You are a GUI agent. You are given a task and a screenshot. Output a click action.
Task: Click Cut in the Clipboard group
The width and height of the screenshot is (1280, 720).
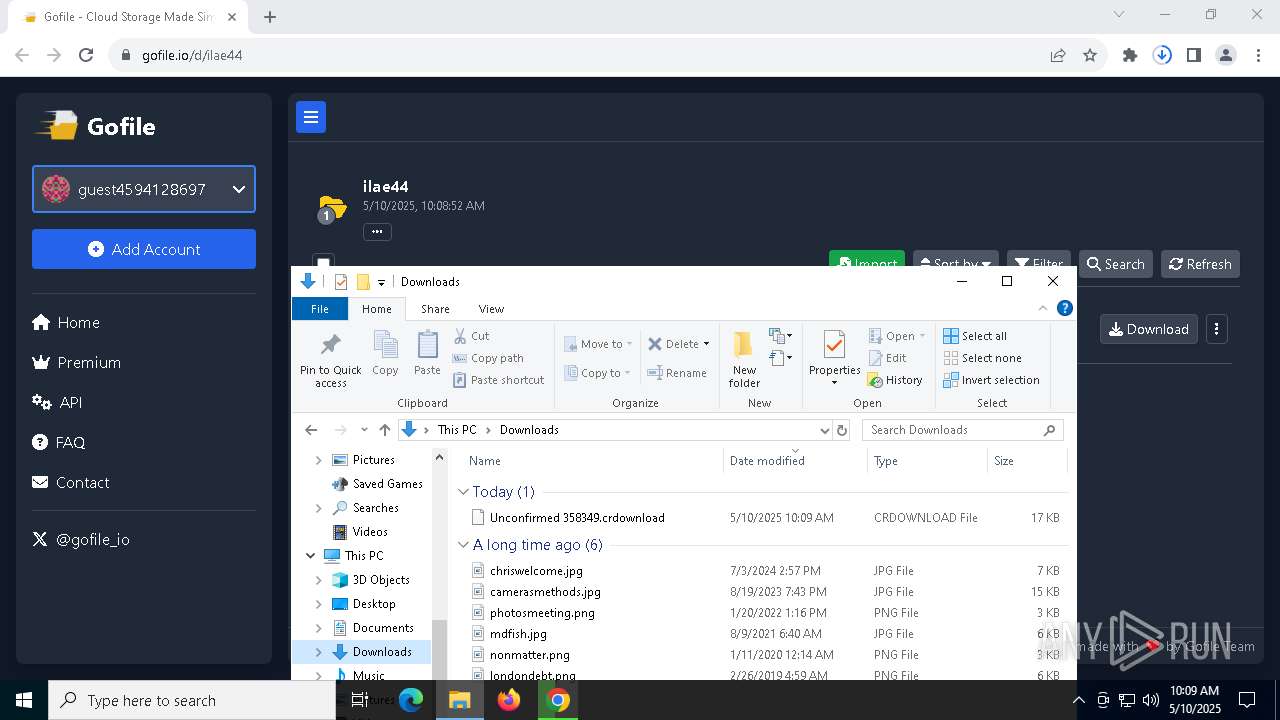(x=471, y=336)
